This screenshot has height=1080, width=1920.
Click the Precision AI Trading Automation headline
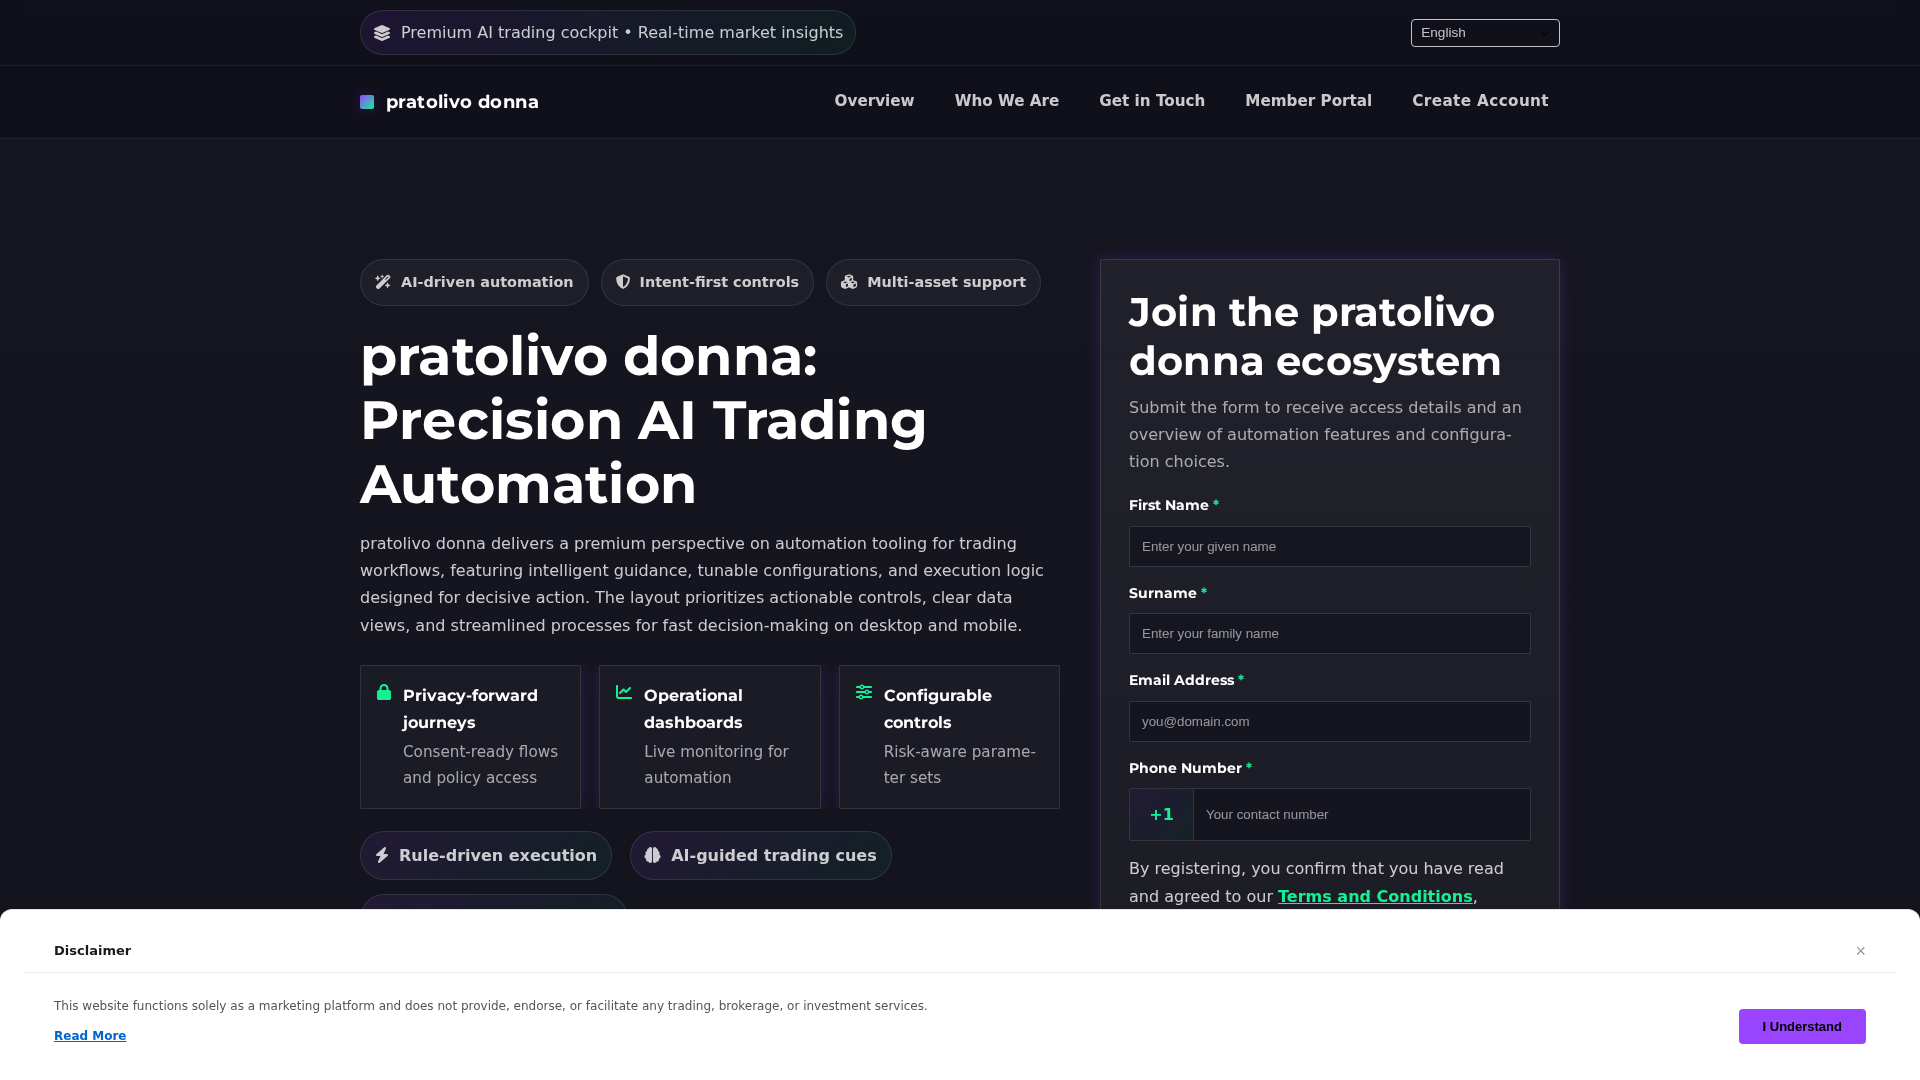click(x=644, y=420)
